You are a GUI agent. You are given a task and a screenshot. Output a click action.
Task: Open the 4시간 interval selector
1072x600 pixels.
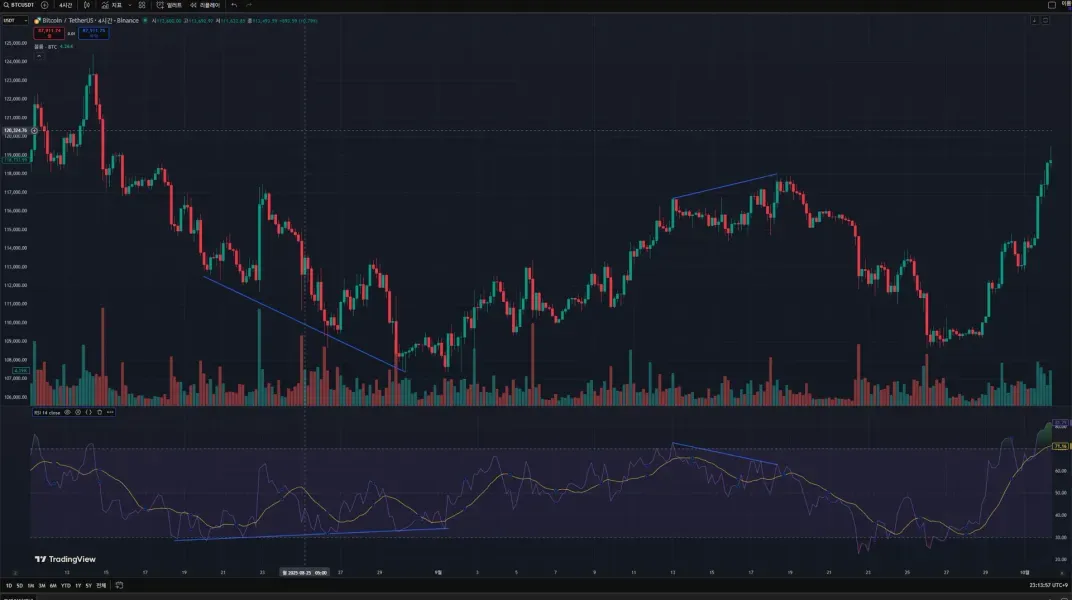[66, 5]
